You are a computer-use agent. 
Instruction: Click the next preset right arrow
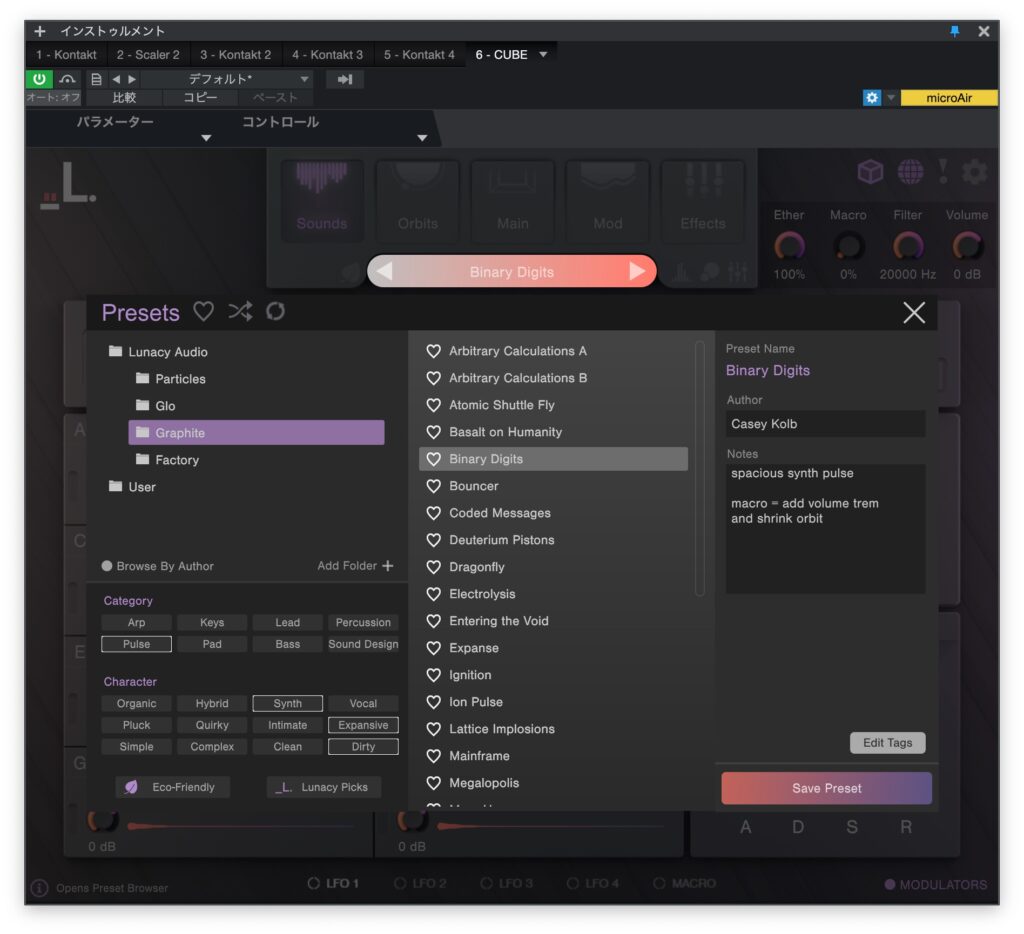click(x=637, y=271)
